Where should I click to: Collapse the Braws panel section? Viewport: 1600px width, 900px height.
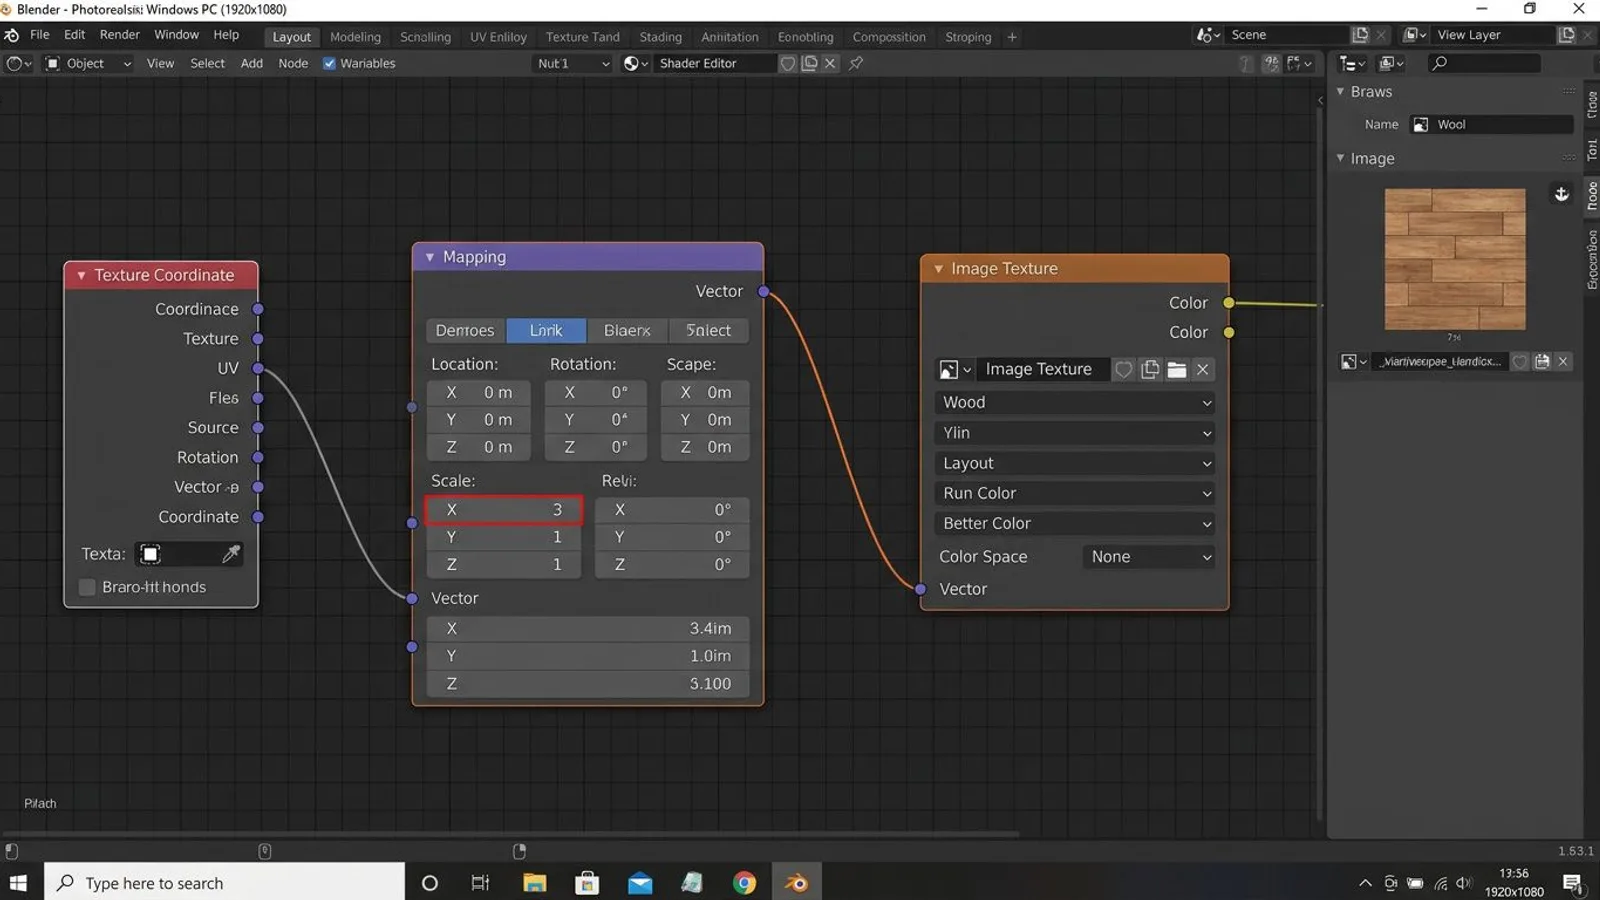[1340, 91]
